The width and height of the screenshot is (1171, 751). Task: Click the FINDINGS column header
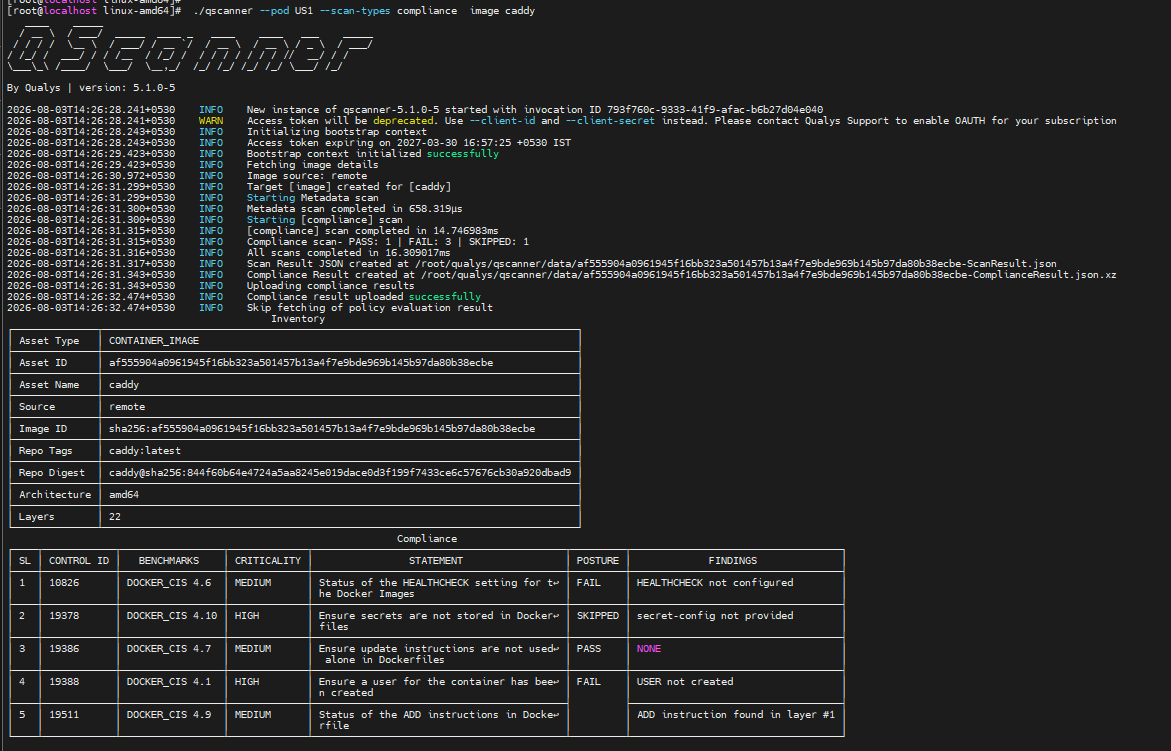coord(733,561)
